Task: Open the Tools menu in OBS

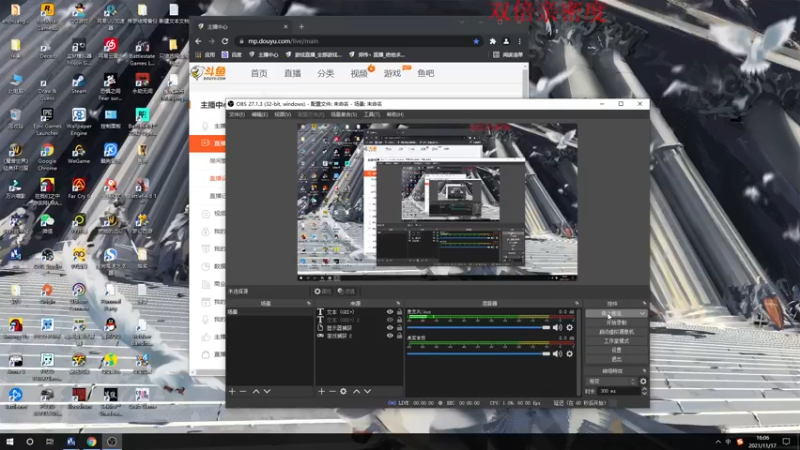Action: click(371, 115)
